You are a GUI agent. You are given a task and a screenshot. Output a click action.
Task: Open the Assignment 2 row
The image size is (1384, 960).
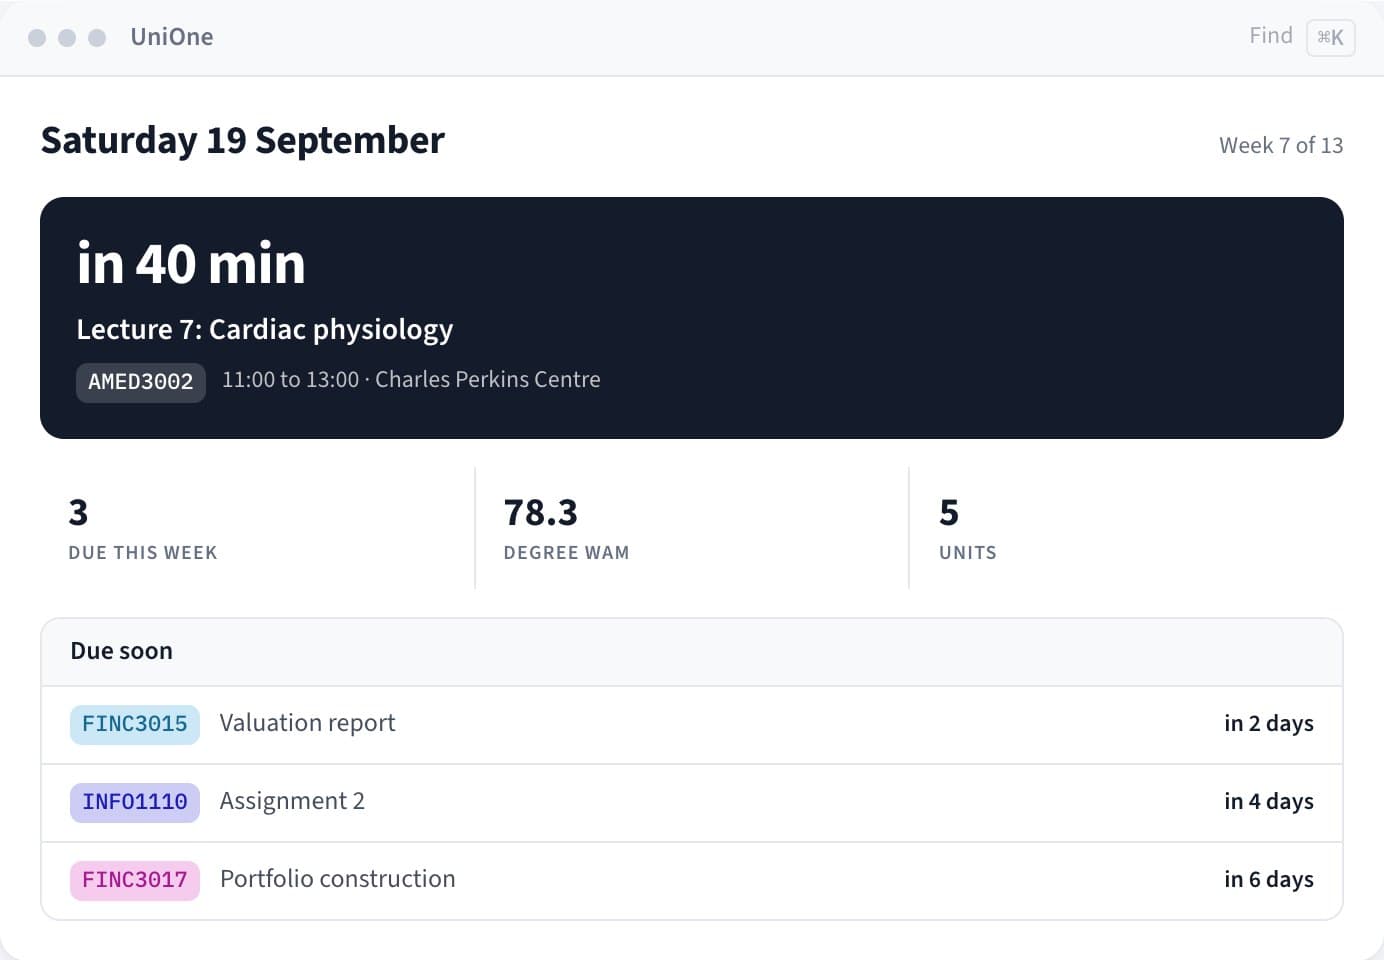(x=692, y=803)
